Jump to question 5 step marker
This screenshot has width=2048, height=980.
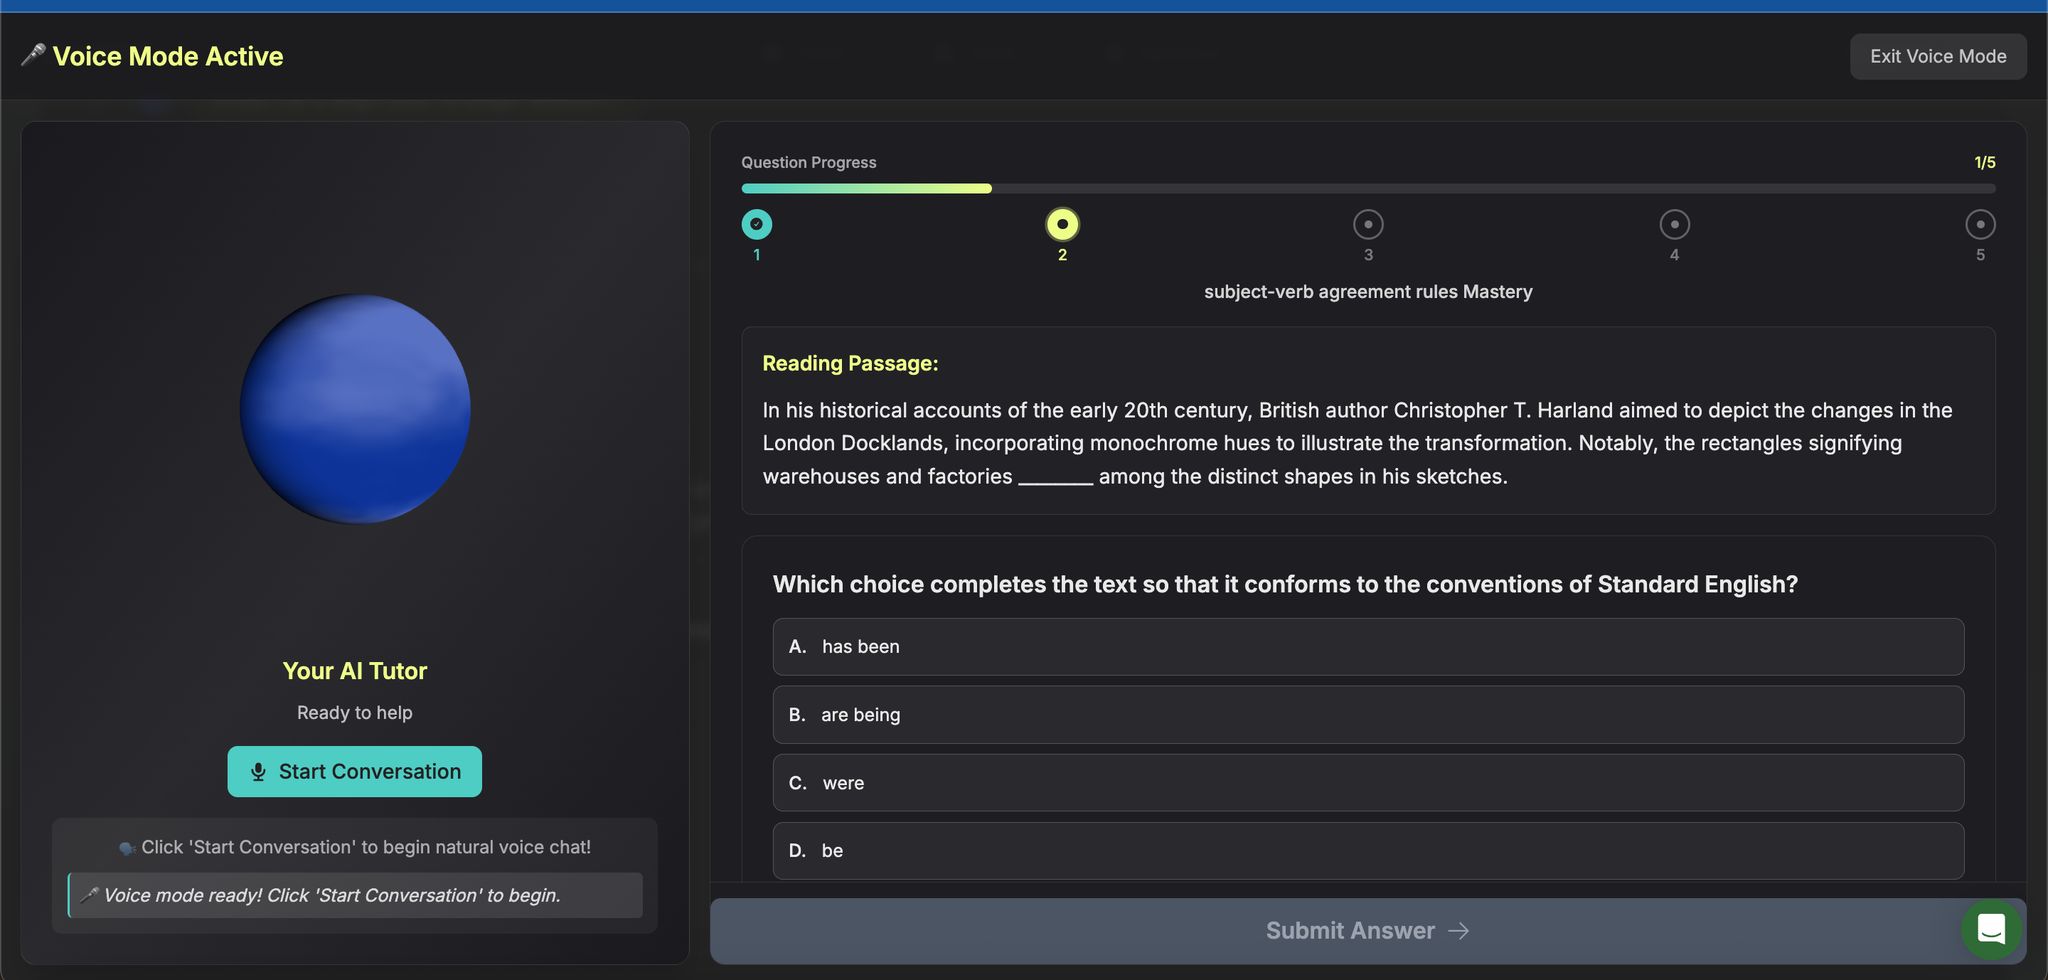(x=1980, y=225)
